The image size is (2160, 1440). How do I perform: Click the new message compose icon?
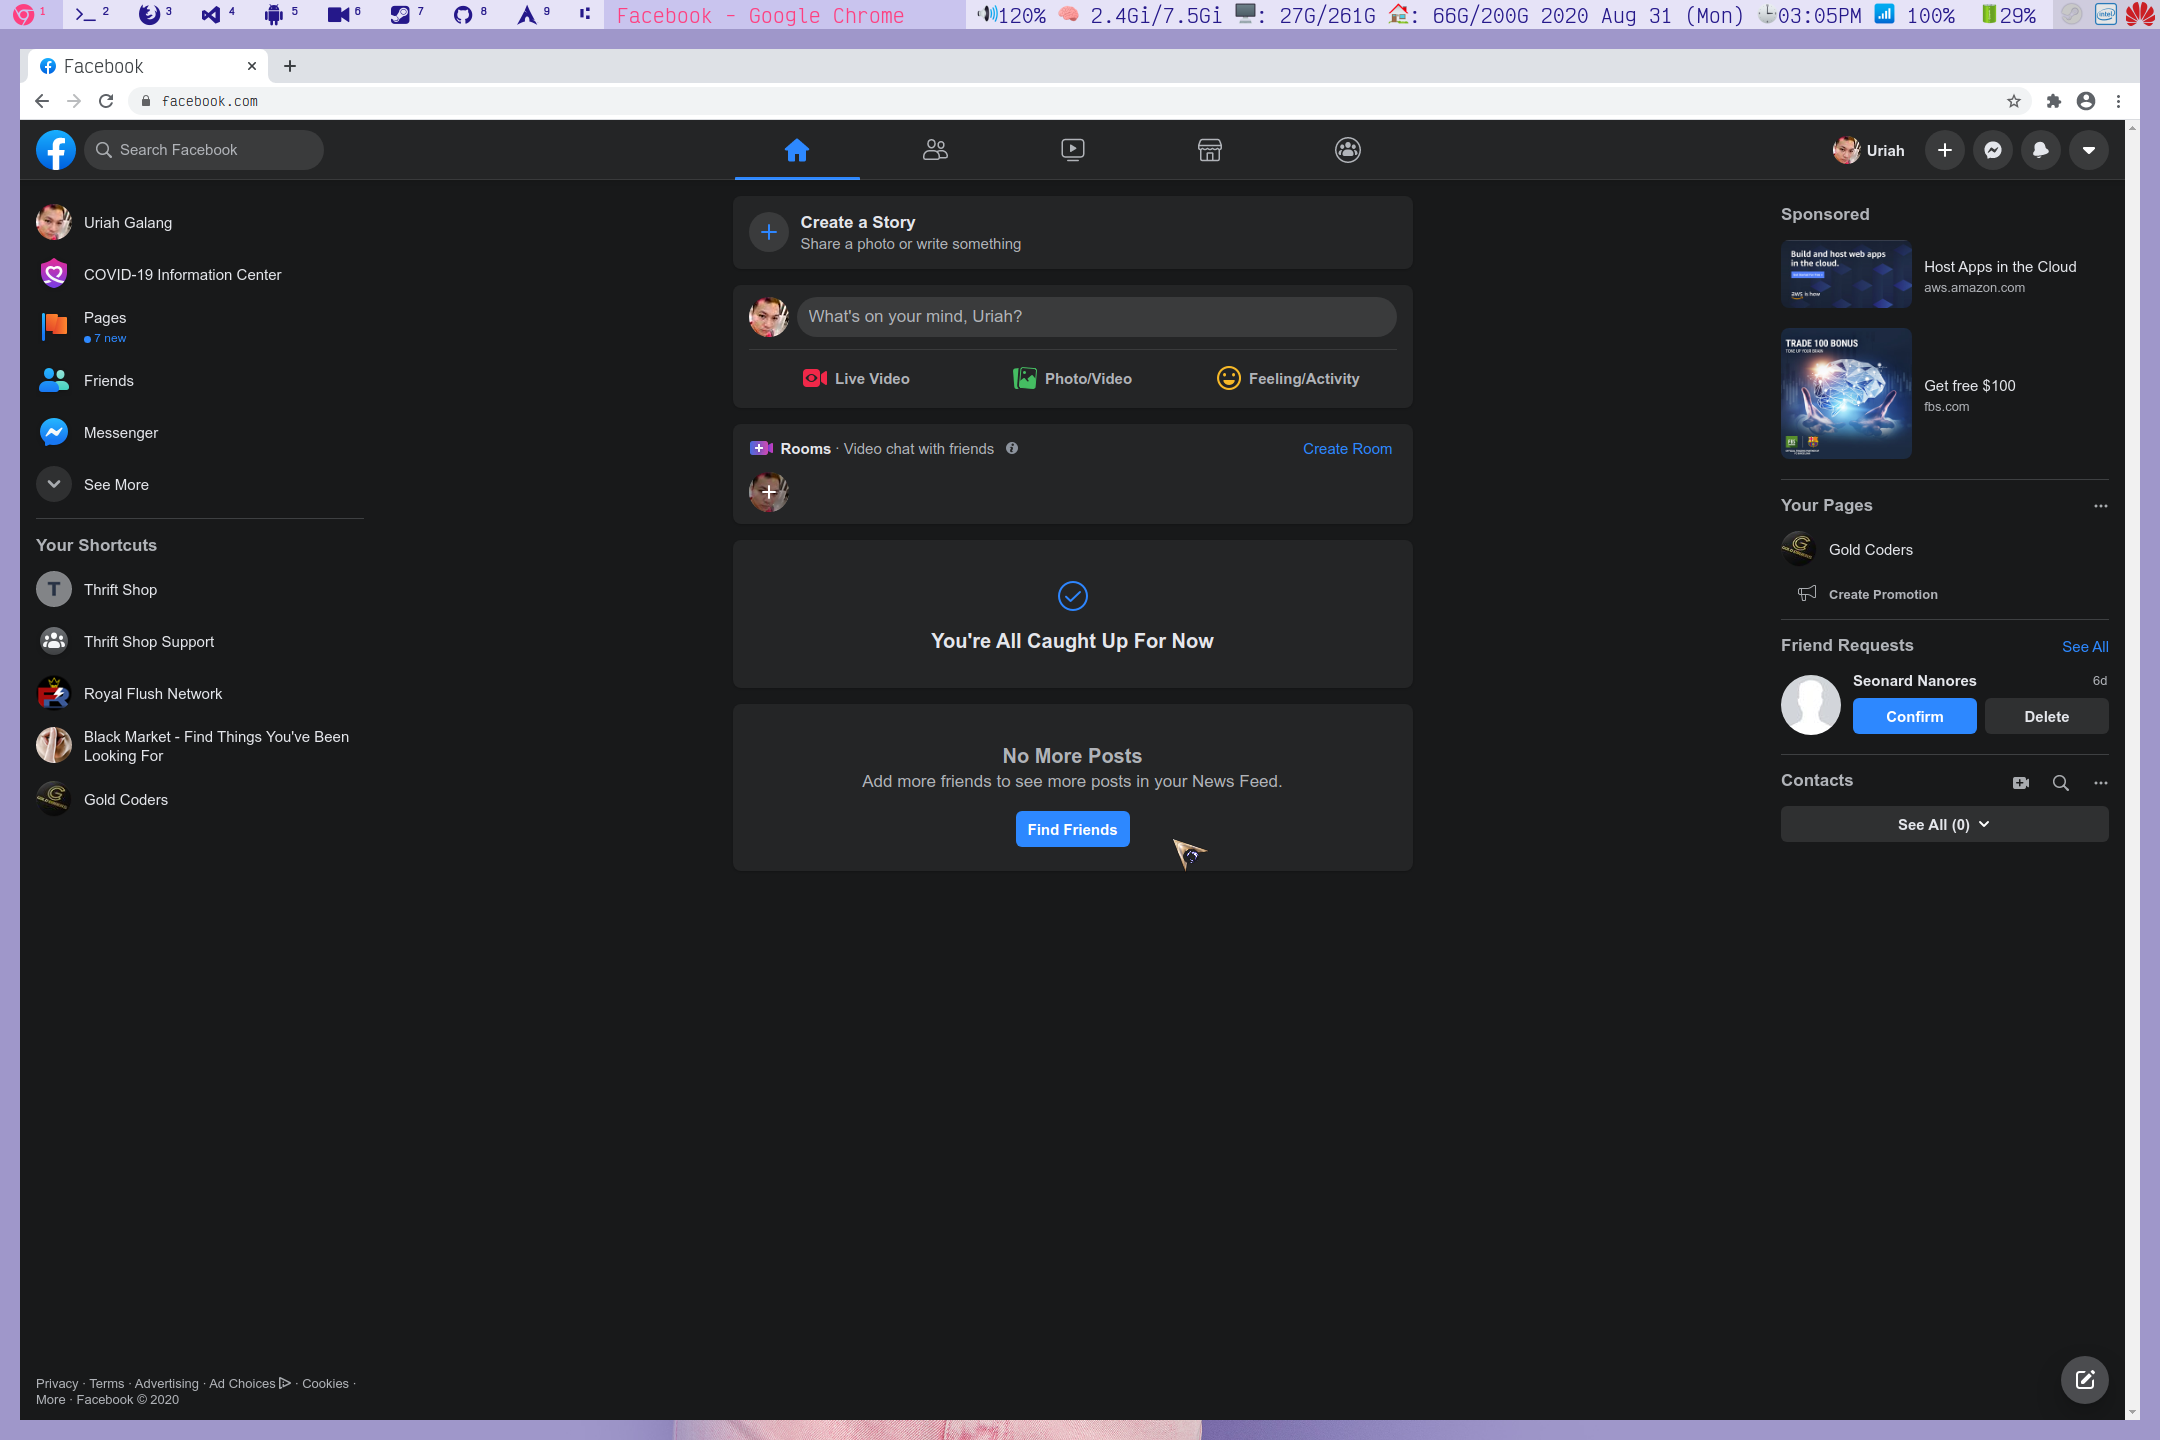[2085, 1380]
